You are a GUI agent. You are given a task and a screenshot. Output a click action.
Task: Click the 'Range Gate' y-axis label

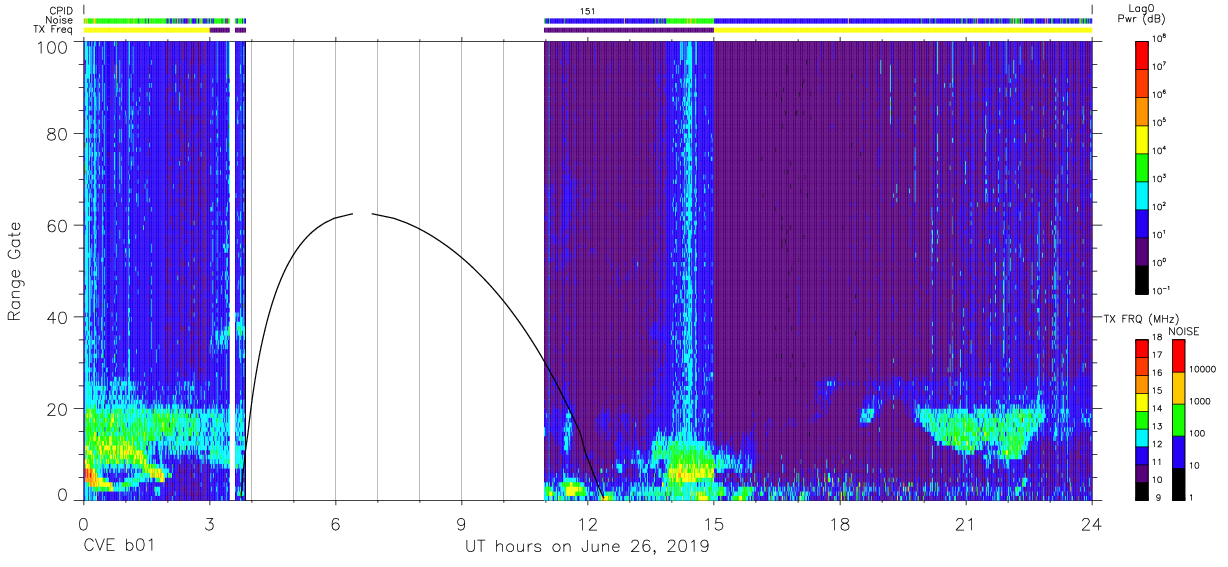(x=15, y=270)
